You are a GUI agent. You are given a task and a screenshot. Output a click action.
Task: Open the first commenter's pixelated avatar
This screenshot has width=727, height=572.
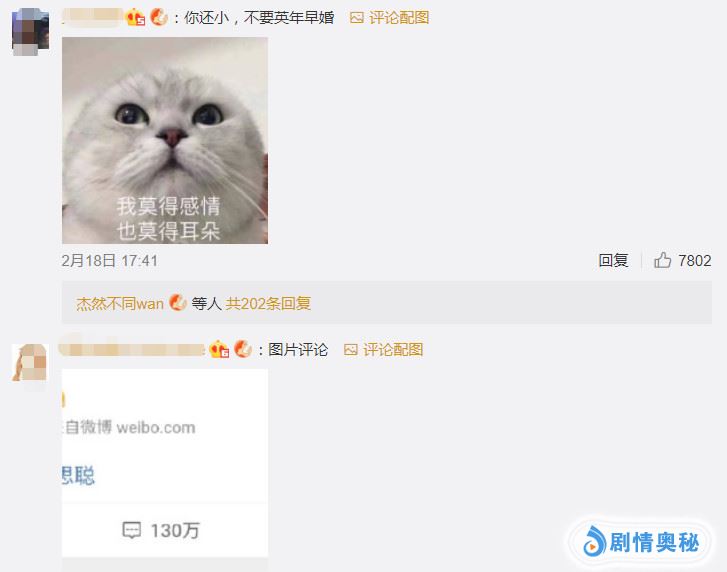(30, 32)
